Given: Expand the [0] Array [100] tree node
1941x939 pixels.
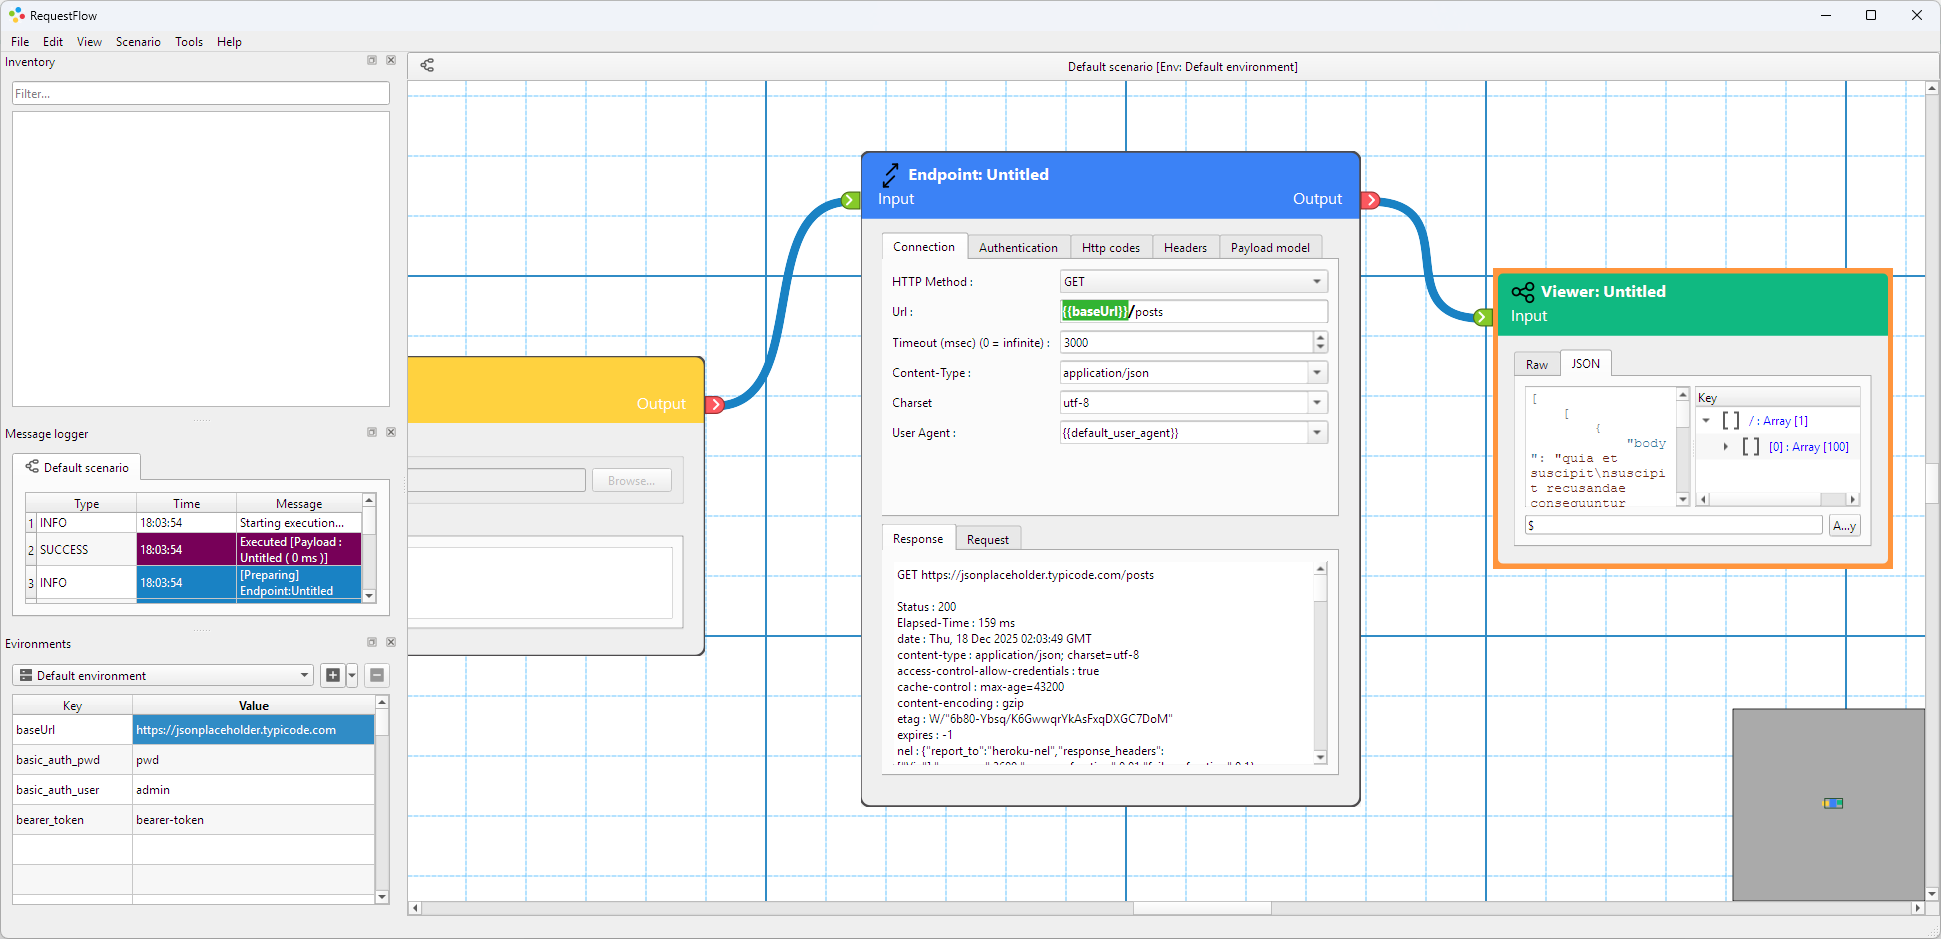Looking at the screenshot, I should pyautogui.click(x=1726, y=447).
